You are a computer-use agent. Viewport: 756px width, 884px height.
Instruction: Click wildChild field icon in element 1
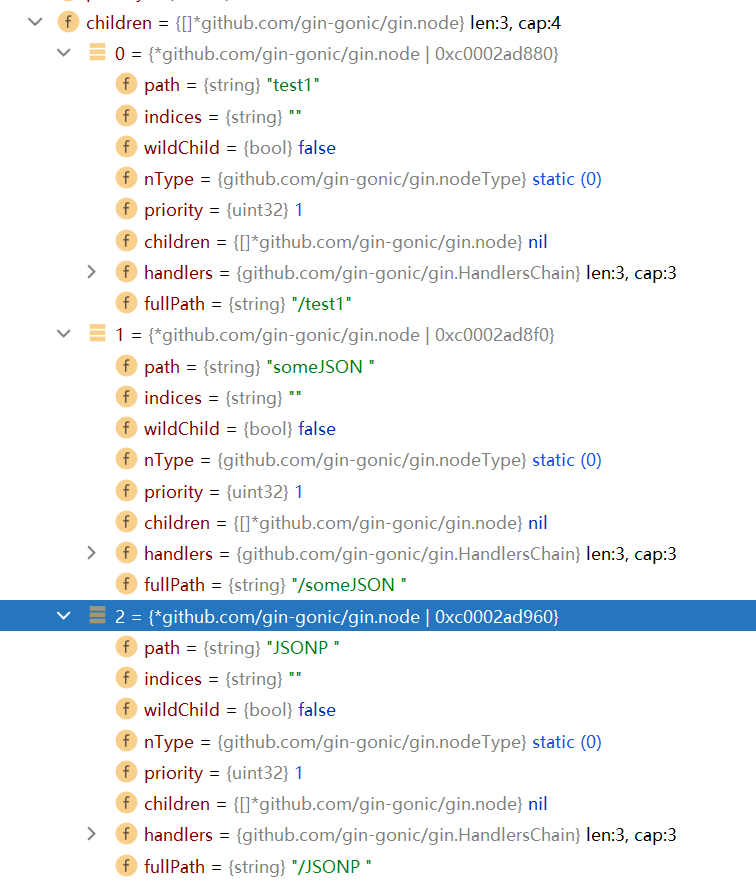126,428
